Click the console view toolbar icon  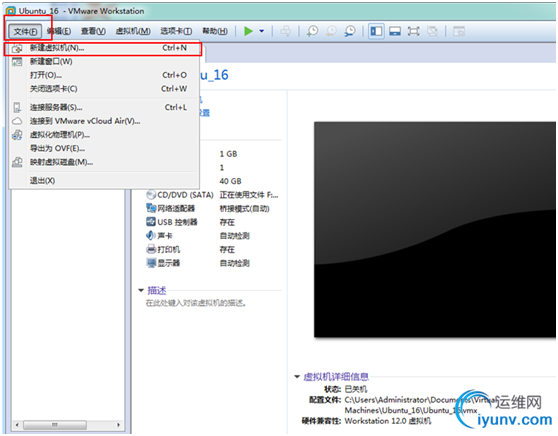click(x=459, y=31)
